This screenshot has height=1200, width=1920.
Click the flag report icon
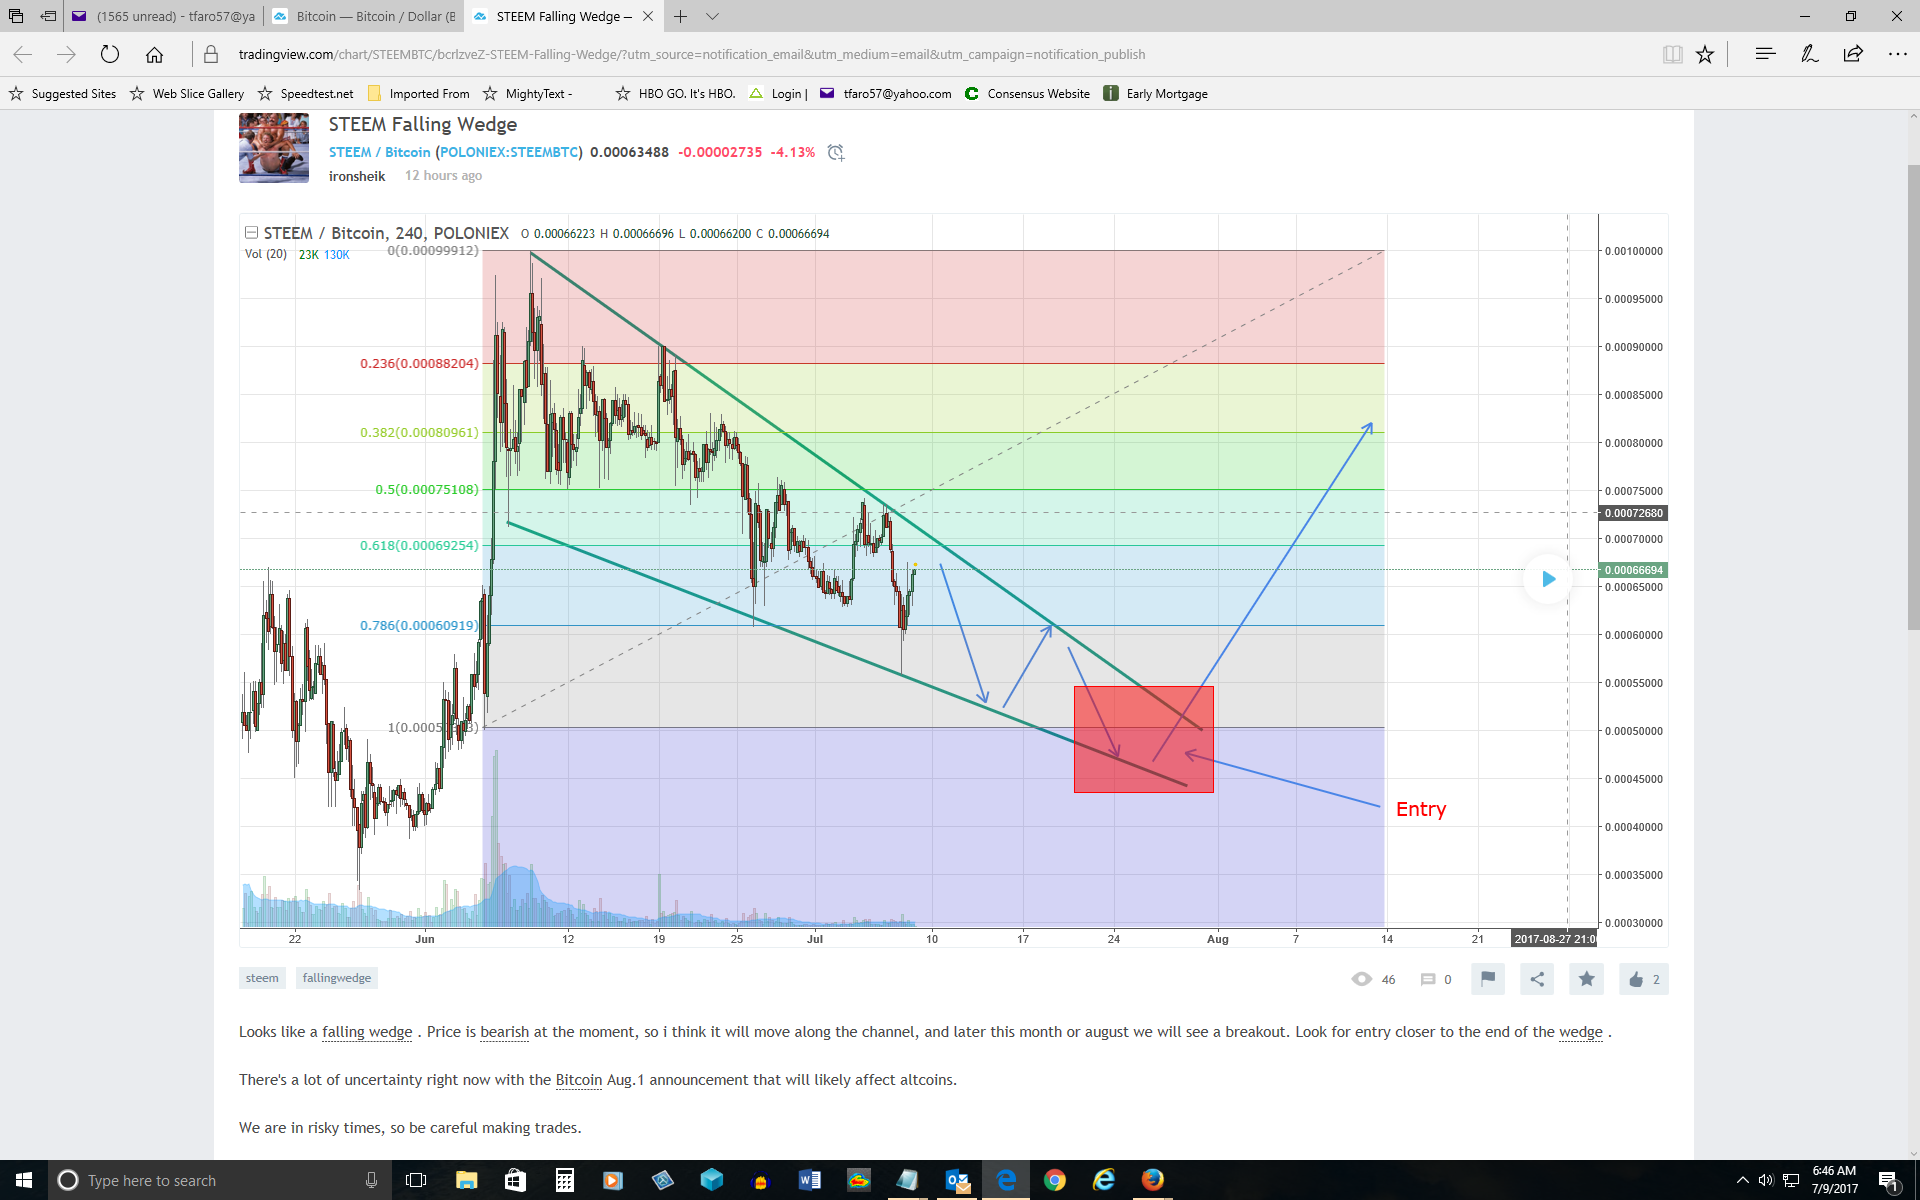(x=1487, y=979)
